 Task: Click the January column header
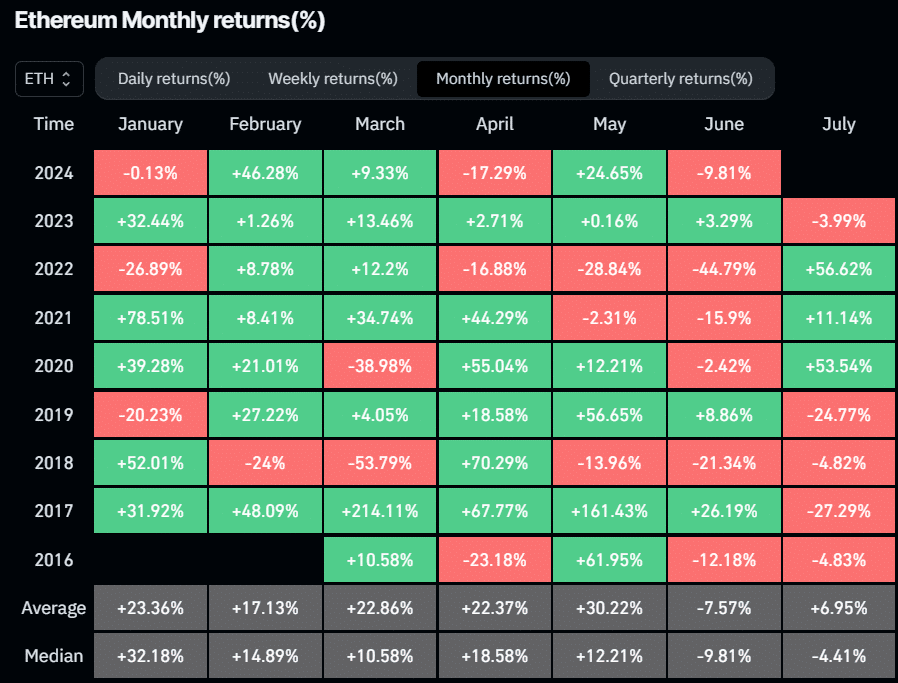click(x=151, y=124)
